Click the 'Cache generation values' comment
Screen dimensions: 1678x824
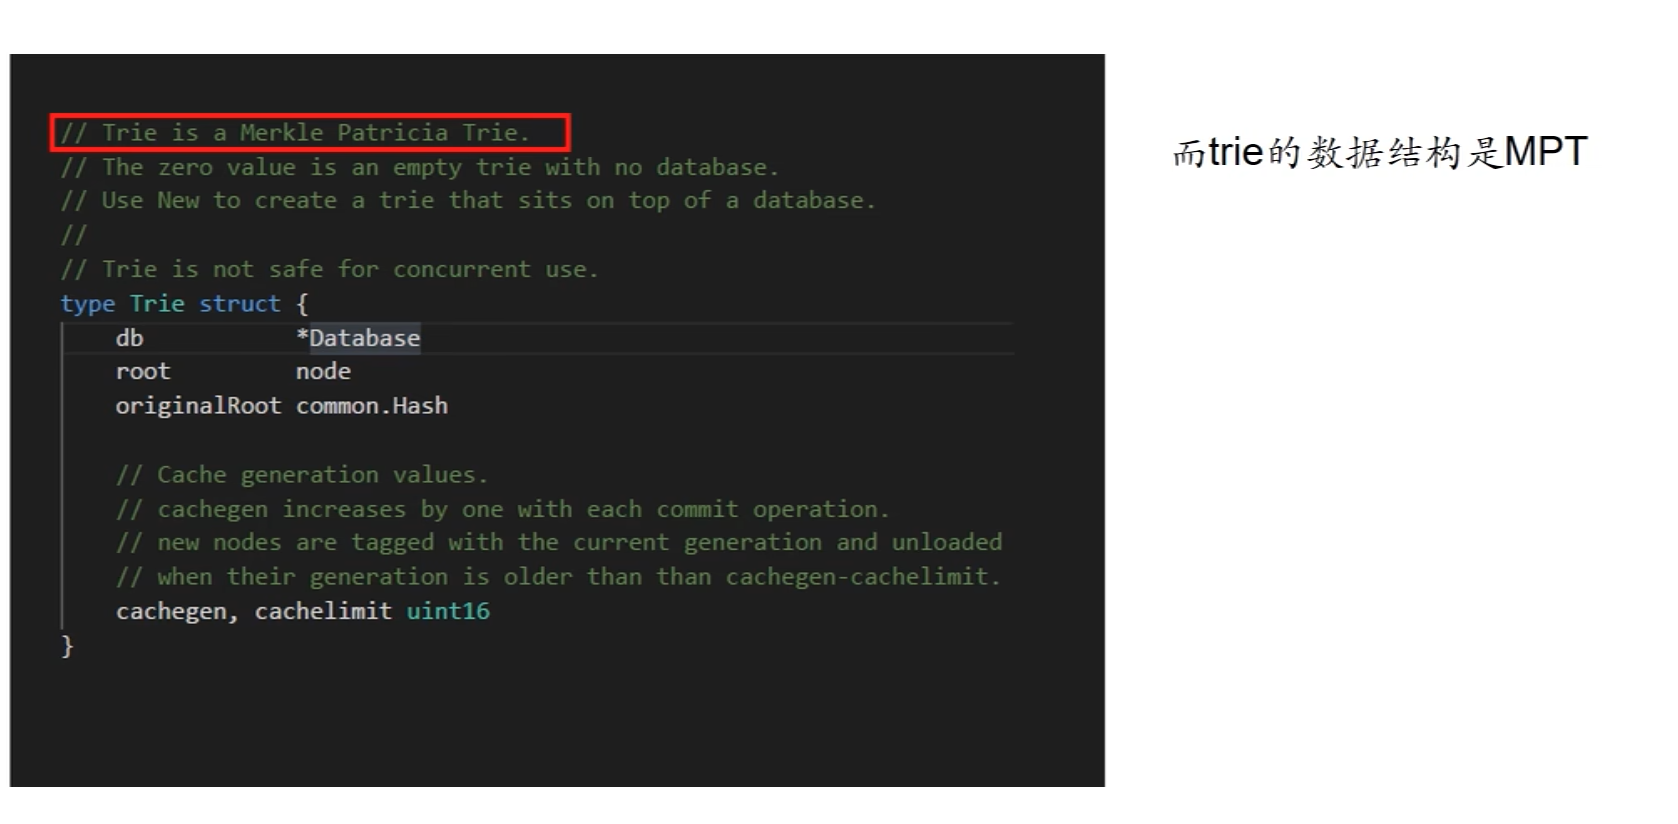pos(302,475)
